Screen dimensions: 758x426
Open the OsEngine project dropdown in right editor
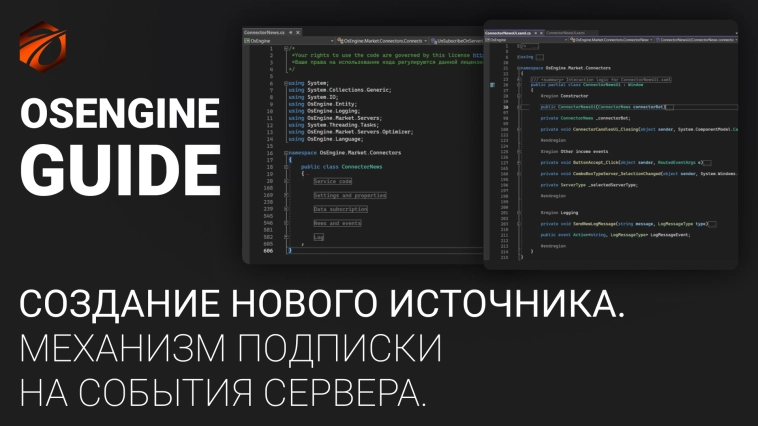point(524,40)
